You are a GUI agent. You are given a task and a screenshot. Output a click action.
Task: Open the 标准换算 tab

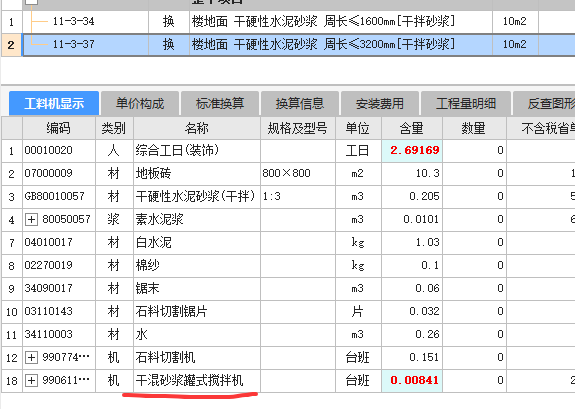pyautogui.click(x=220, y=103)
